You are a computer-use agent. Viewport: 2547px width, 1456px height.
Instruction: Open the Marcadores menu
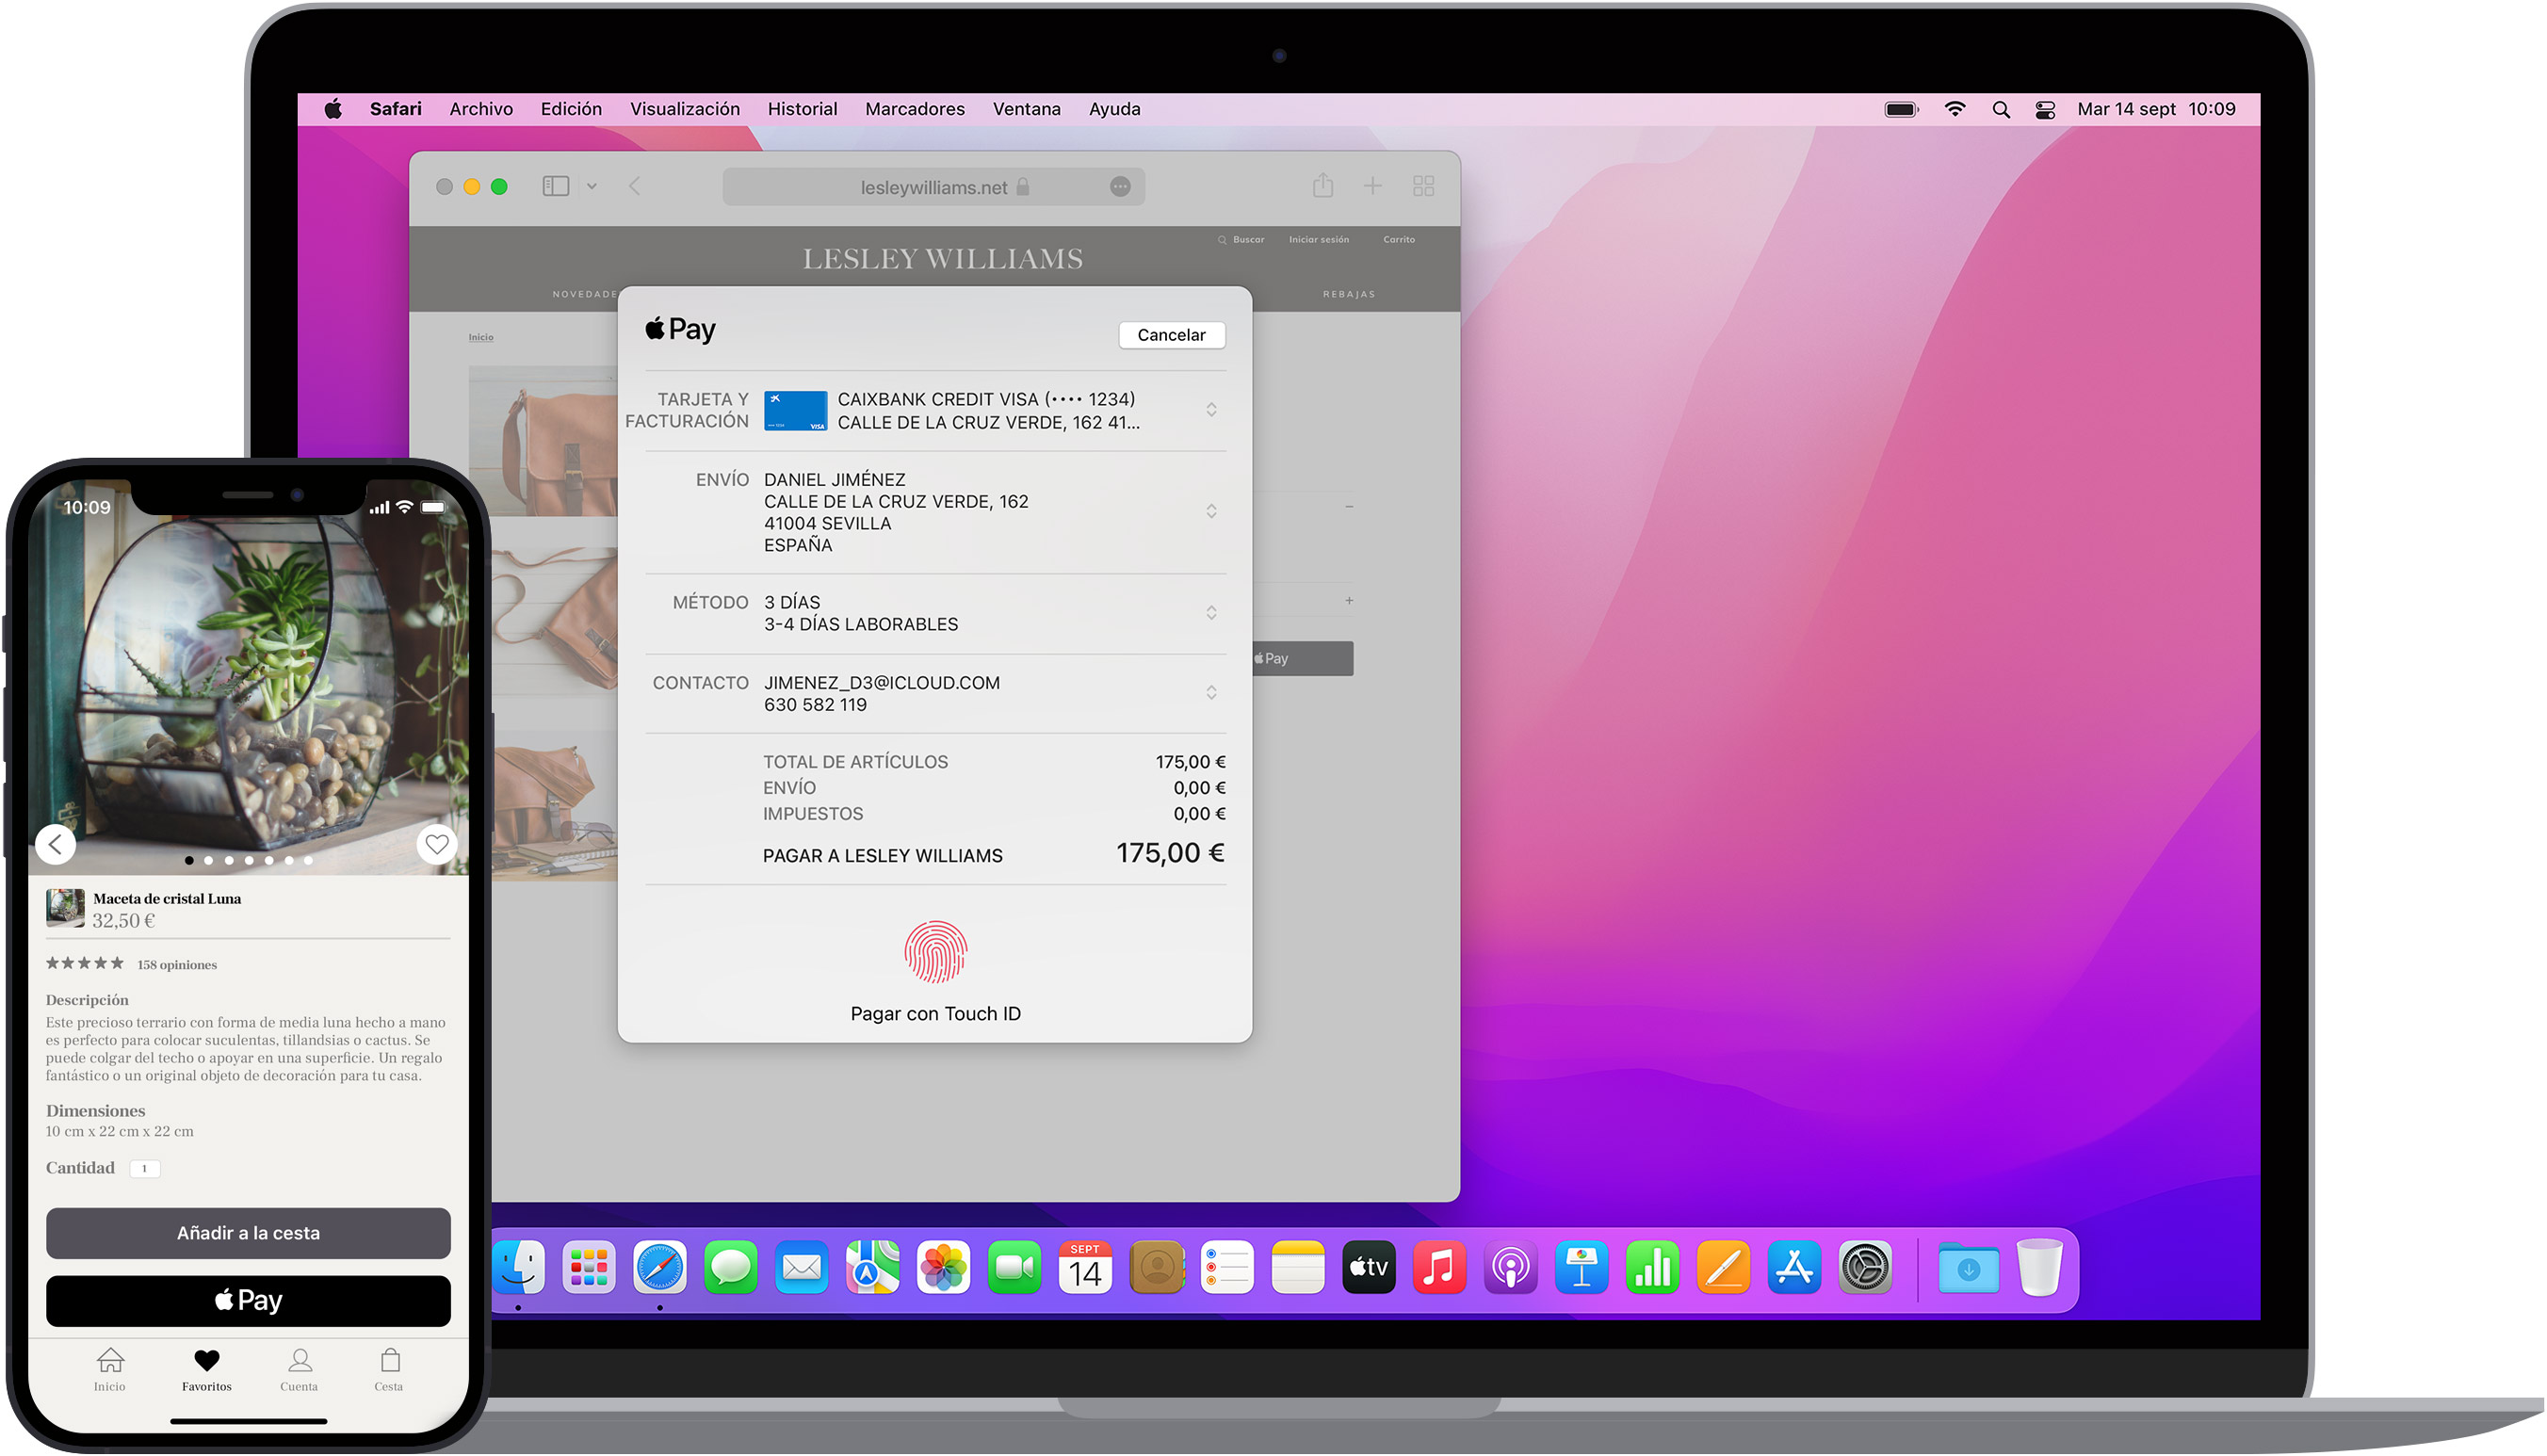click(914, 109)
